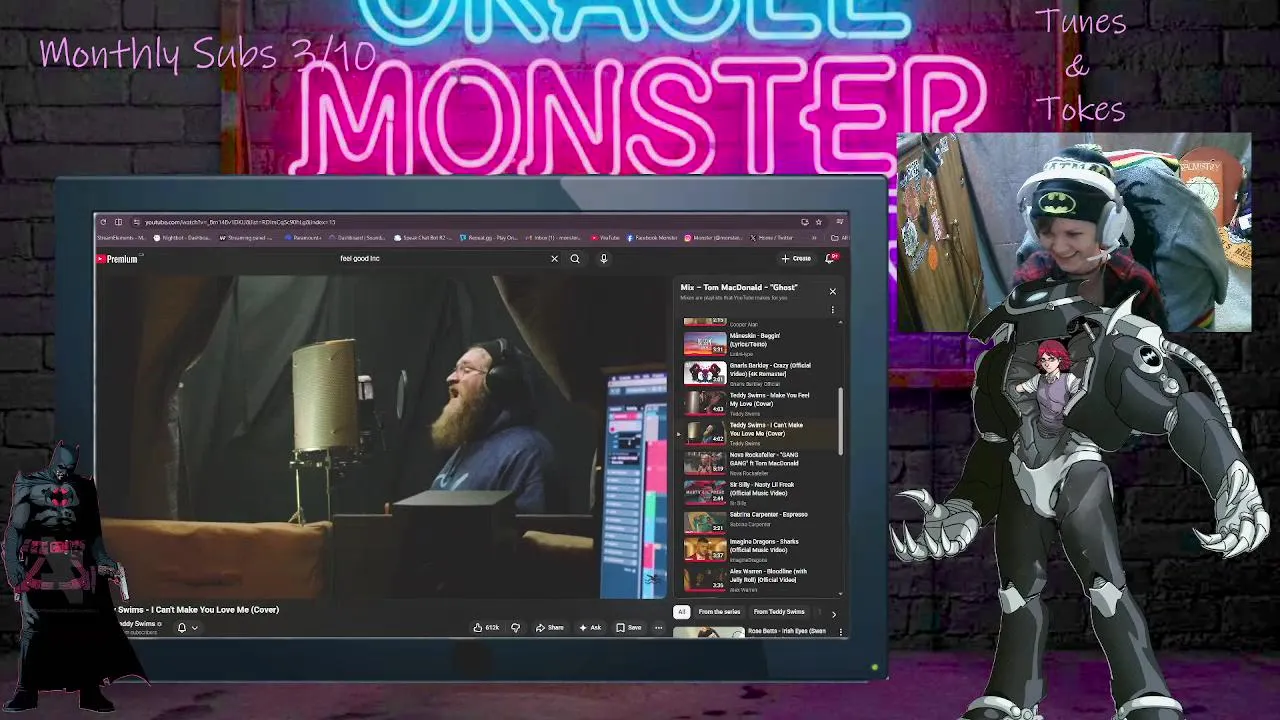Expand notification preferences chevron
This screenshot has width=1280, height=720.
coord(194,628)
